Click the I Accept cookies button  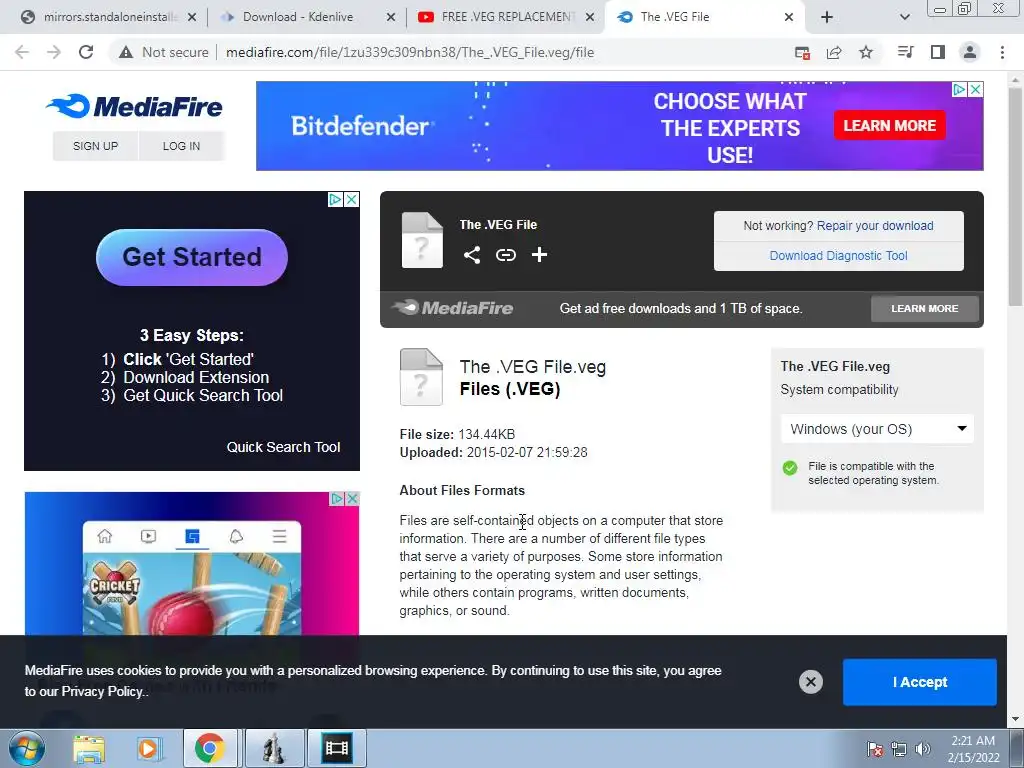tap(920, 682)
